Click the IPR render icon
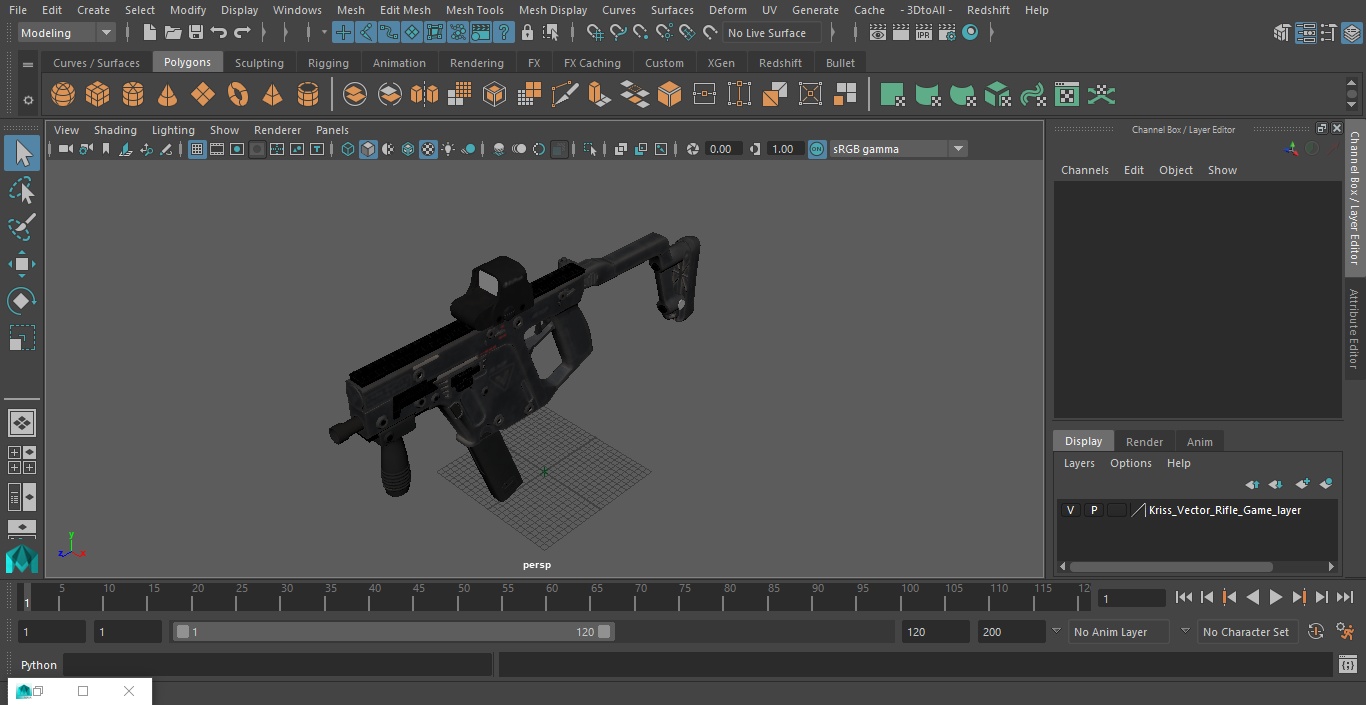 coord(923,33)
